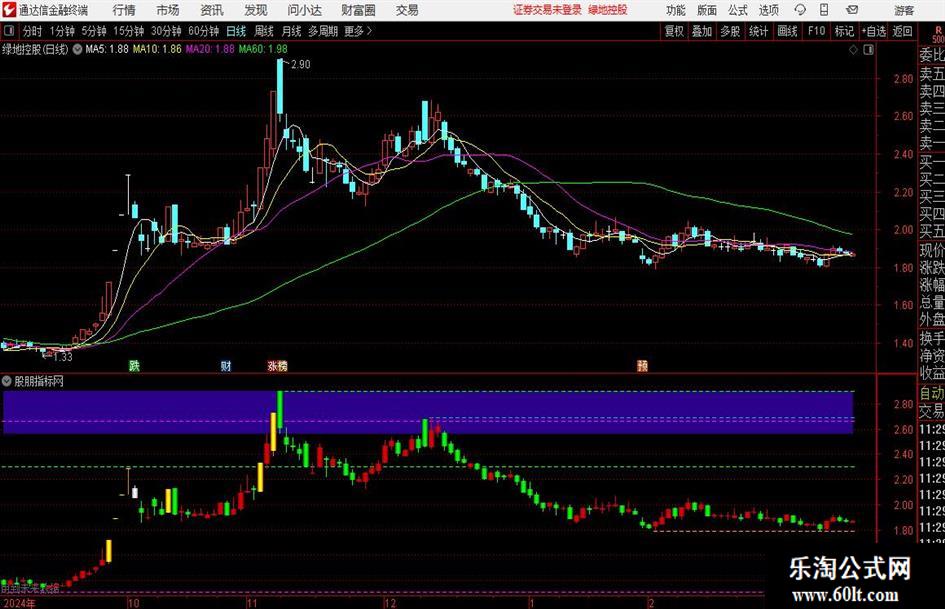Open the 资讯 menu
Viewport: 945px width, 609px height.
point(212,10)
